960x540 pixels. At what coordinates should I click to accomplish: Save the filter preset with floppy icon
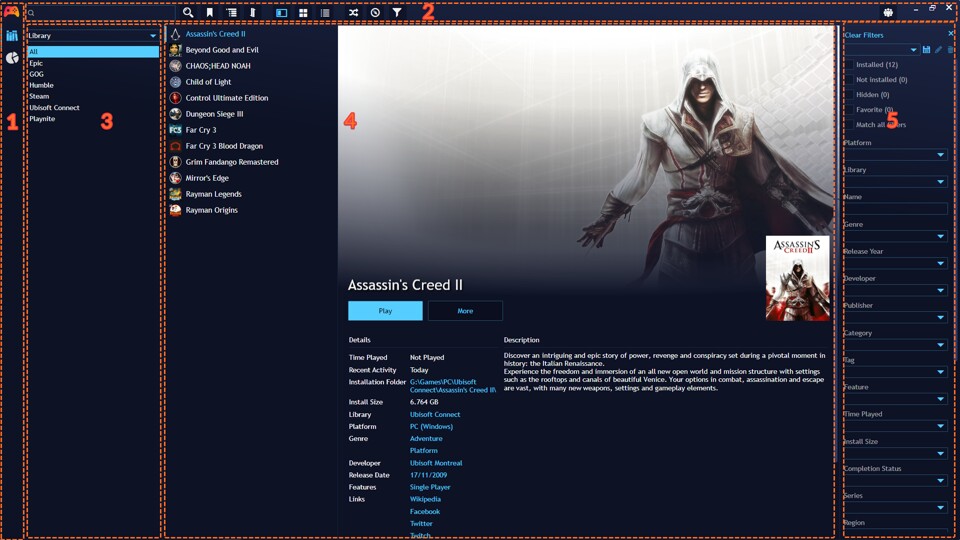[926, 50]
